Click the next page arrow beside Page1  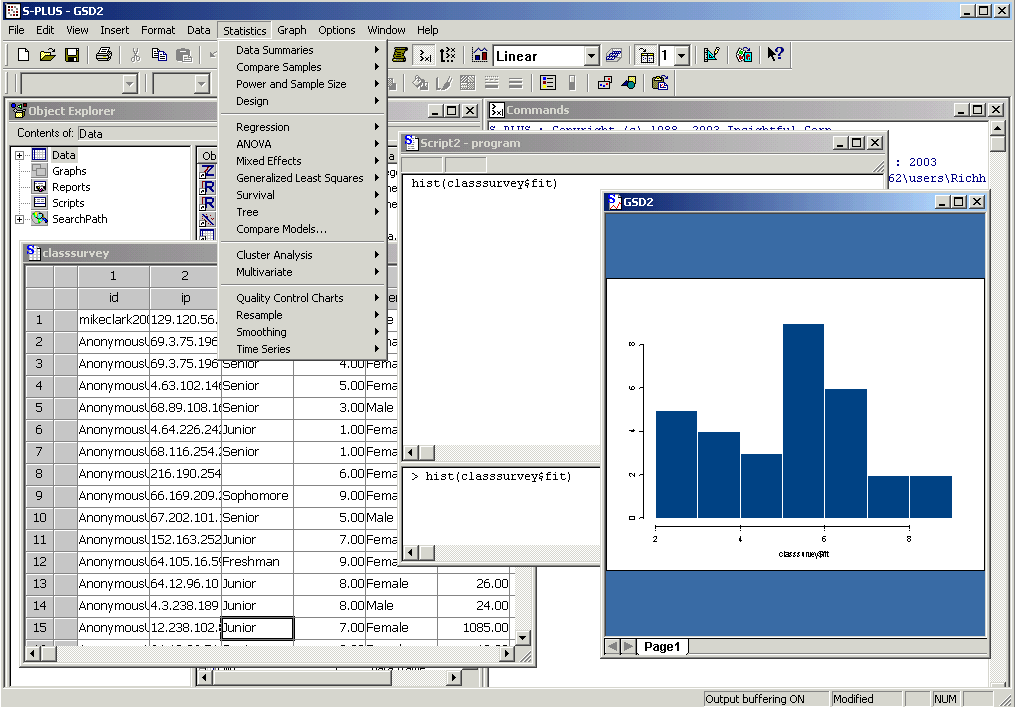(x=628, y=647)
